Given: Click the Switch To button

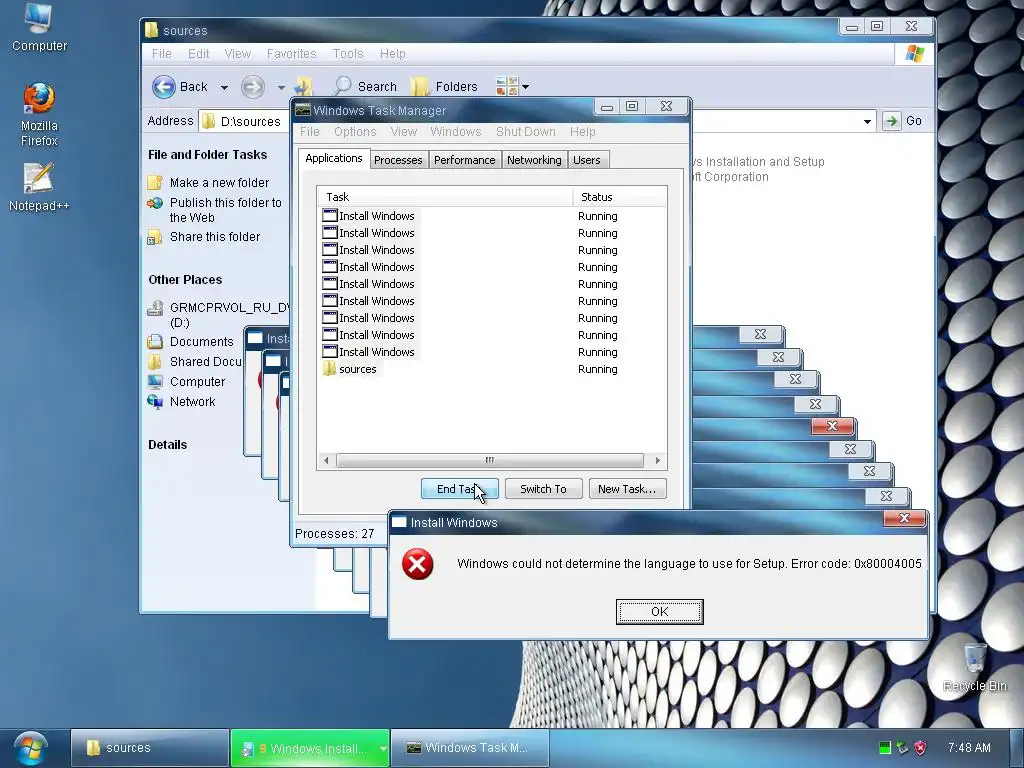Looking at the screenshot, I should [x=543, y=489].
